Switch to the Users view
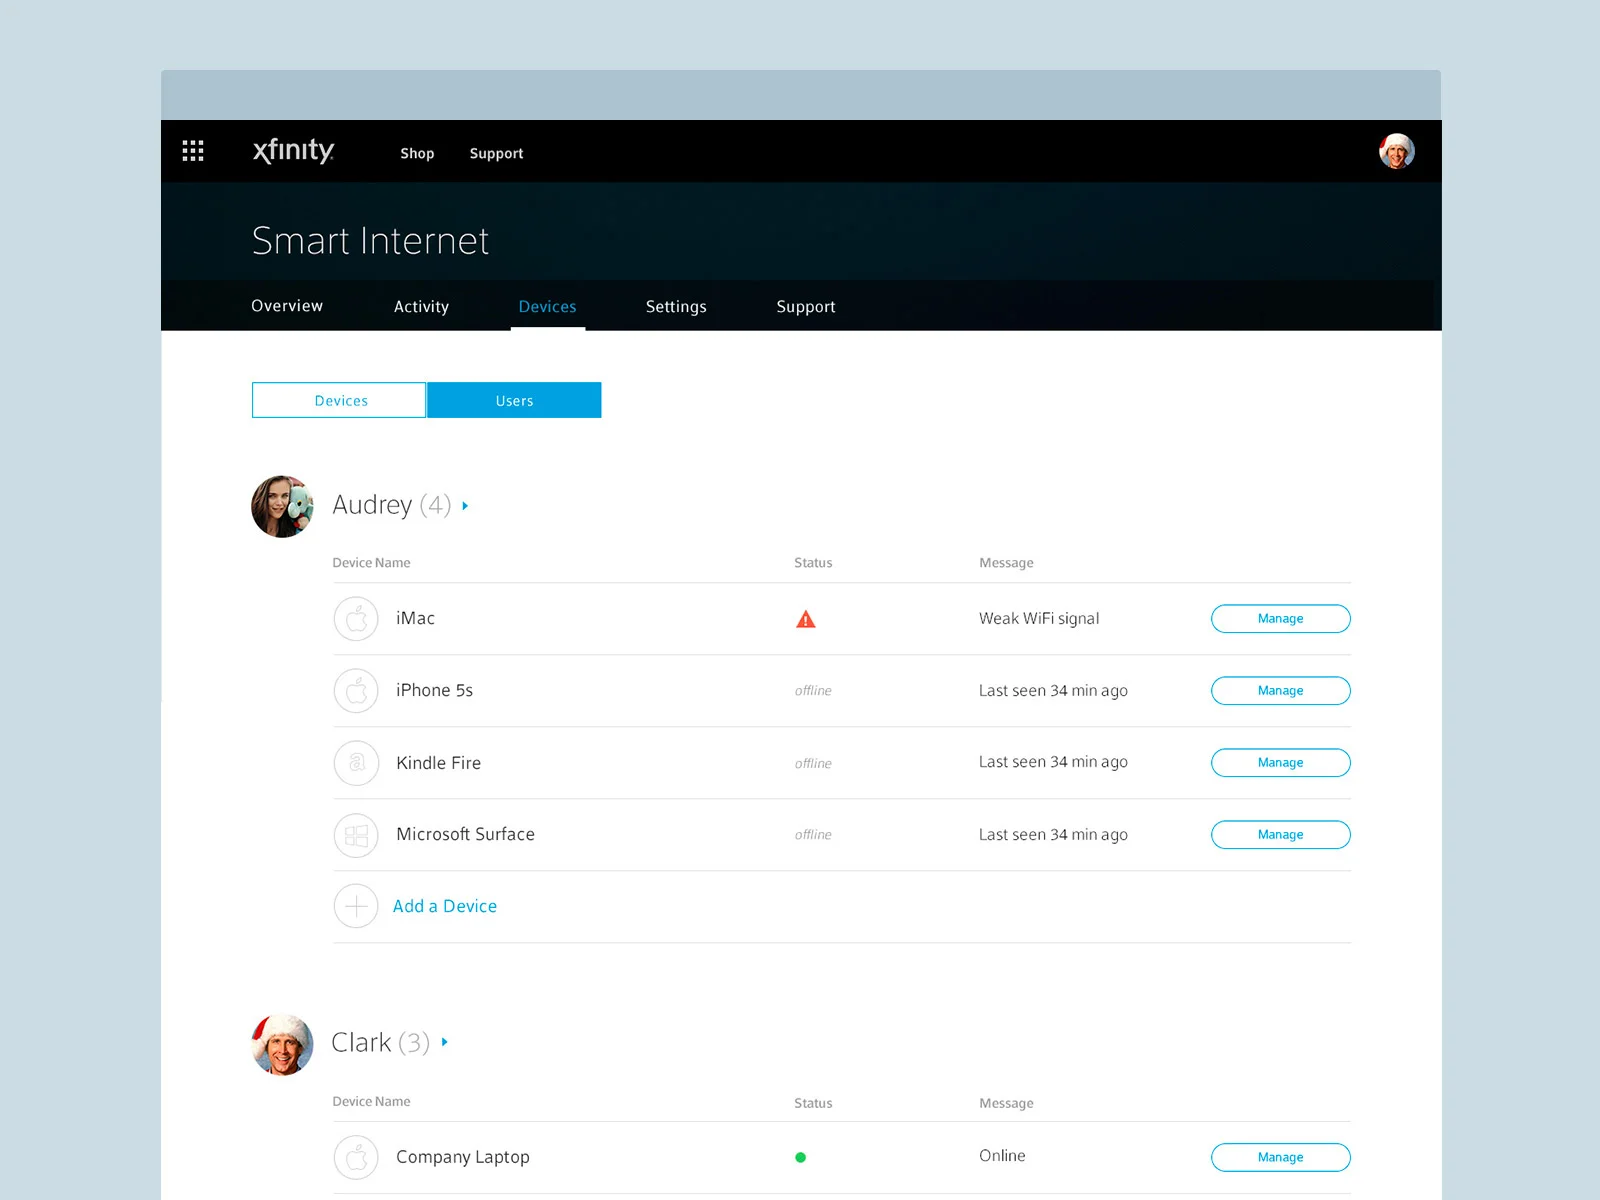This screenshot has height=1200, width=1600. point(514,400)
